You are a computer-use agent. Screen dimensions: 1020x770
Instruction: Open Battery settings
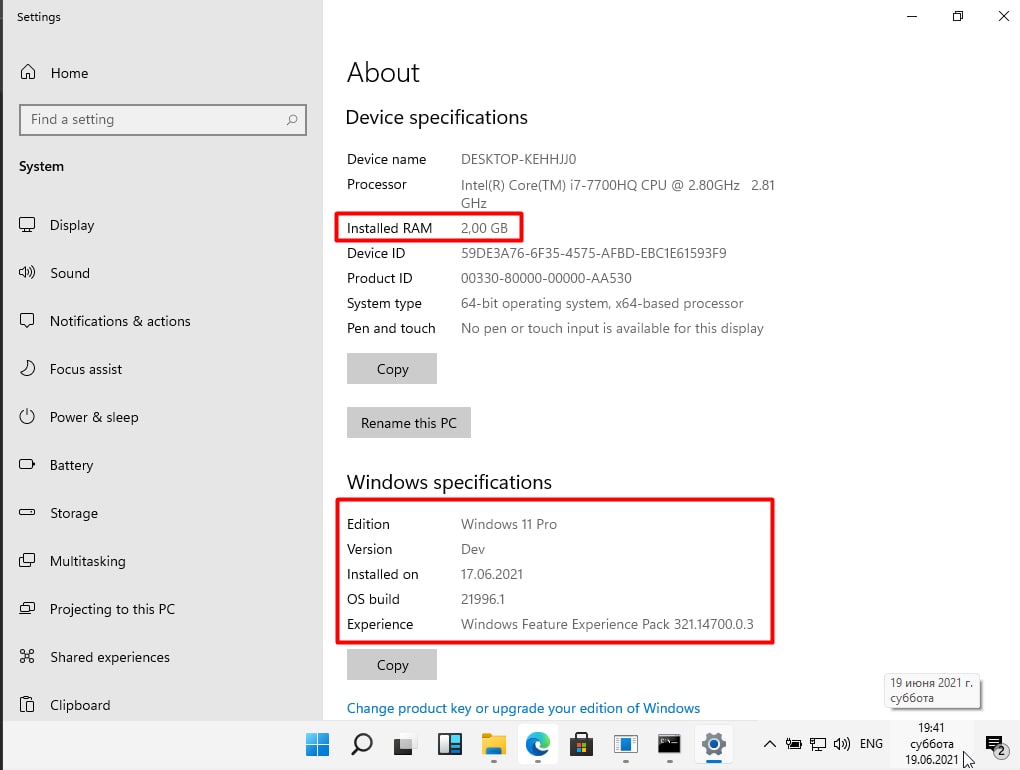point(57,466)
